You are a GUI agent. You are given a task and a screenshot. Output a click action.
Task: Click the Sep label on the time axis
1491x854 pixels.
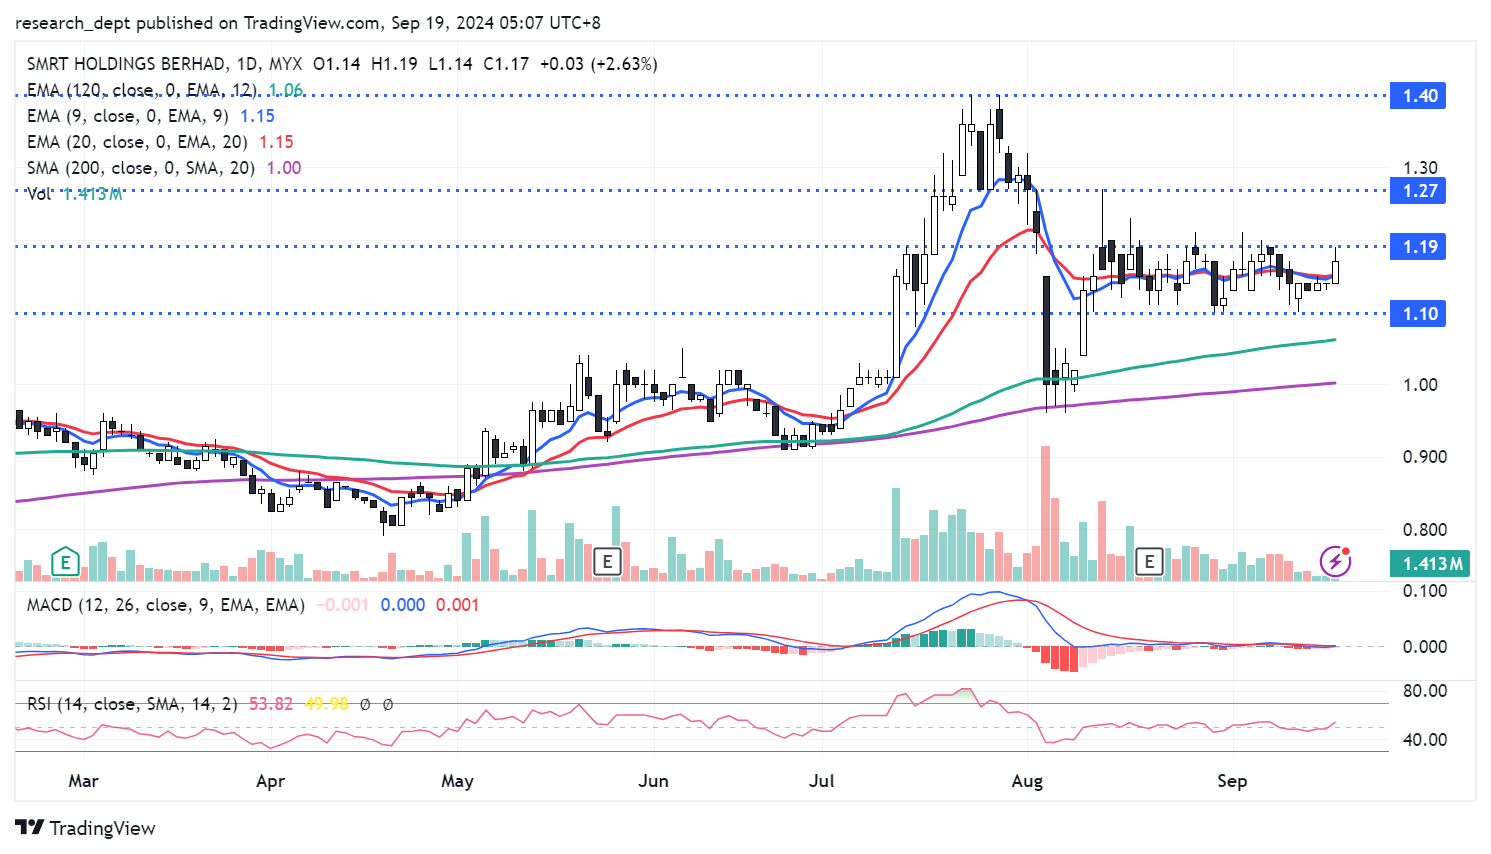click(x=1232, y=781)
